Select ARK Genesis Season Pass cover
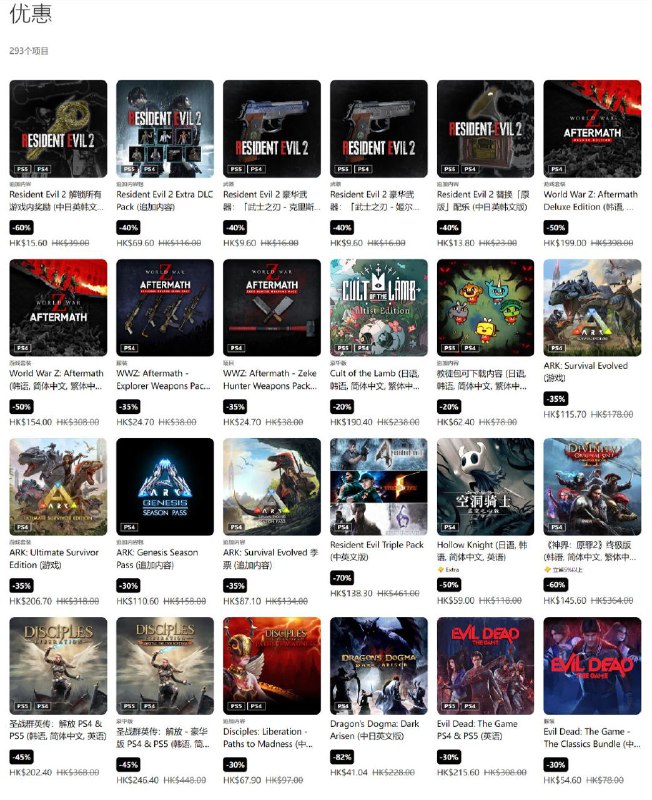 (165, 487)
